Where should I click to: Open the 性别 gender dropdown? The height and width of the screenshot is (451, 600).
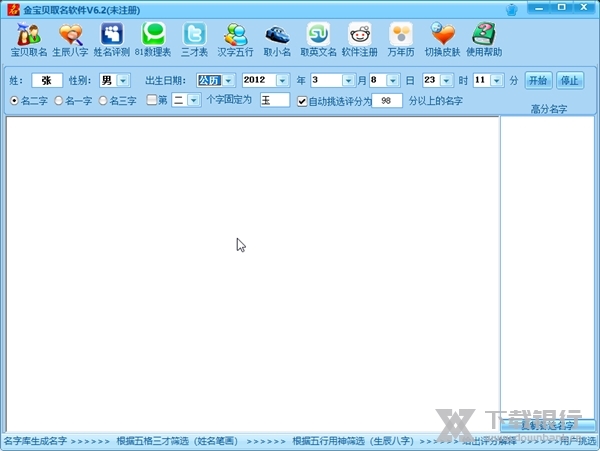[x=123, y=80]
